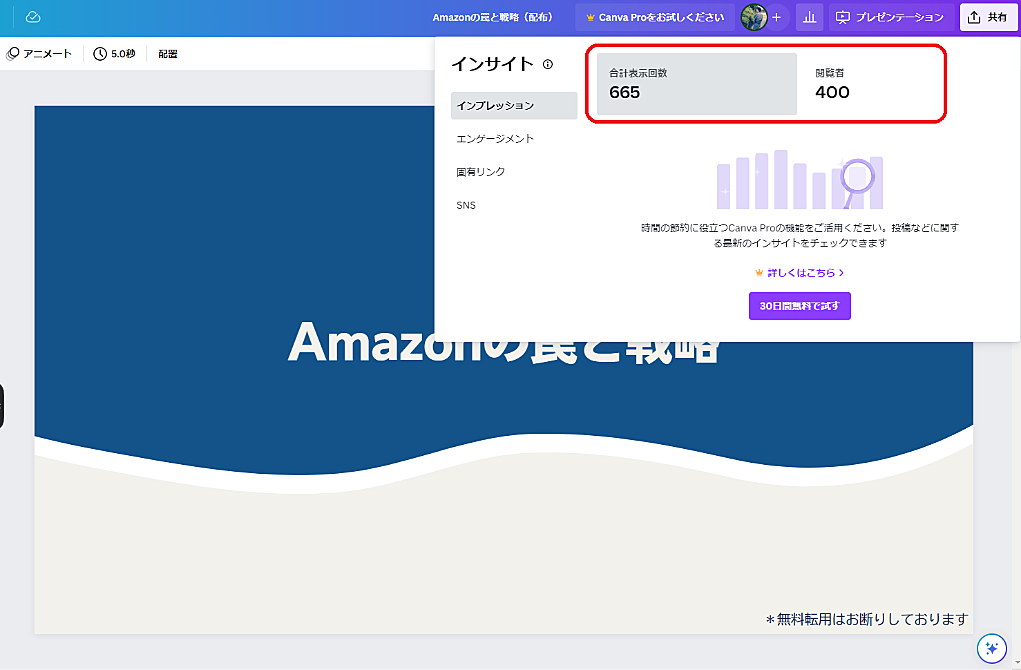Screen dimensions: 1021x670
Task: Click the アニメート animate button
Action: pos(39,54)
